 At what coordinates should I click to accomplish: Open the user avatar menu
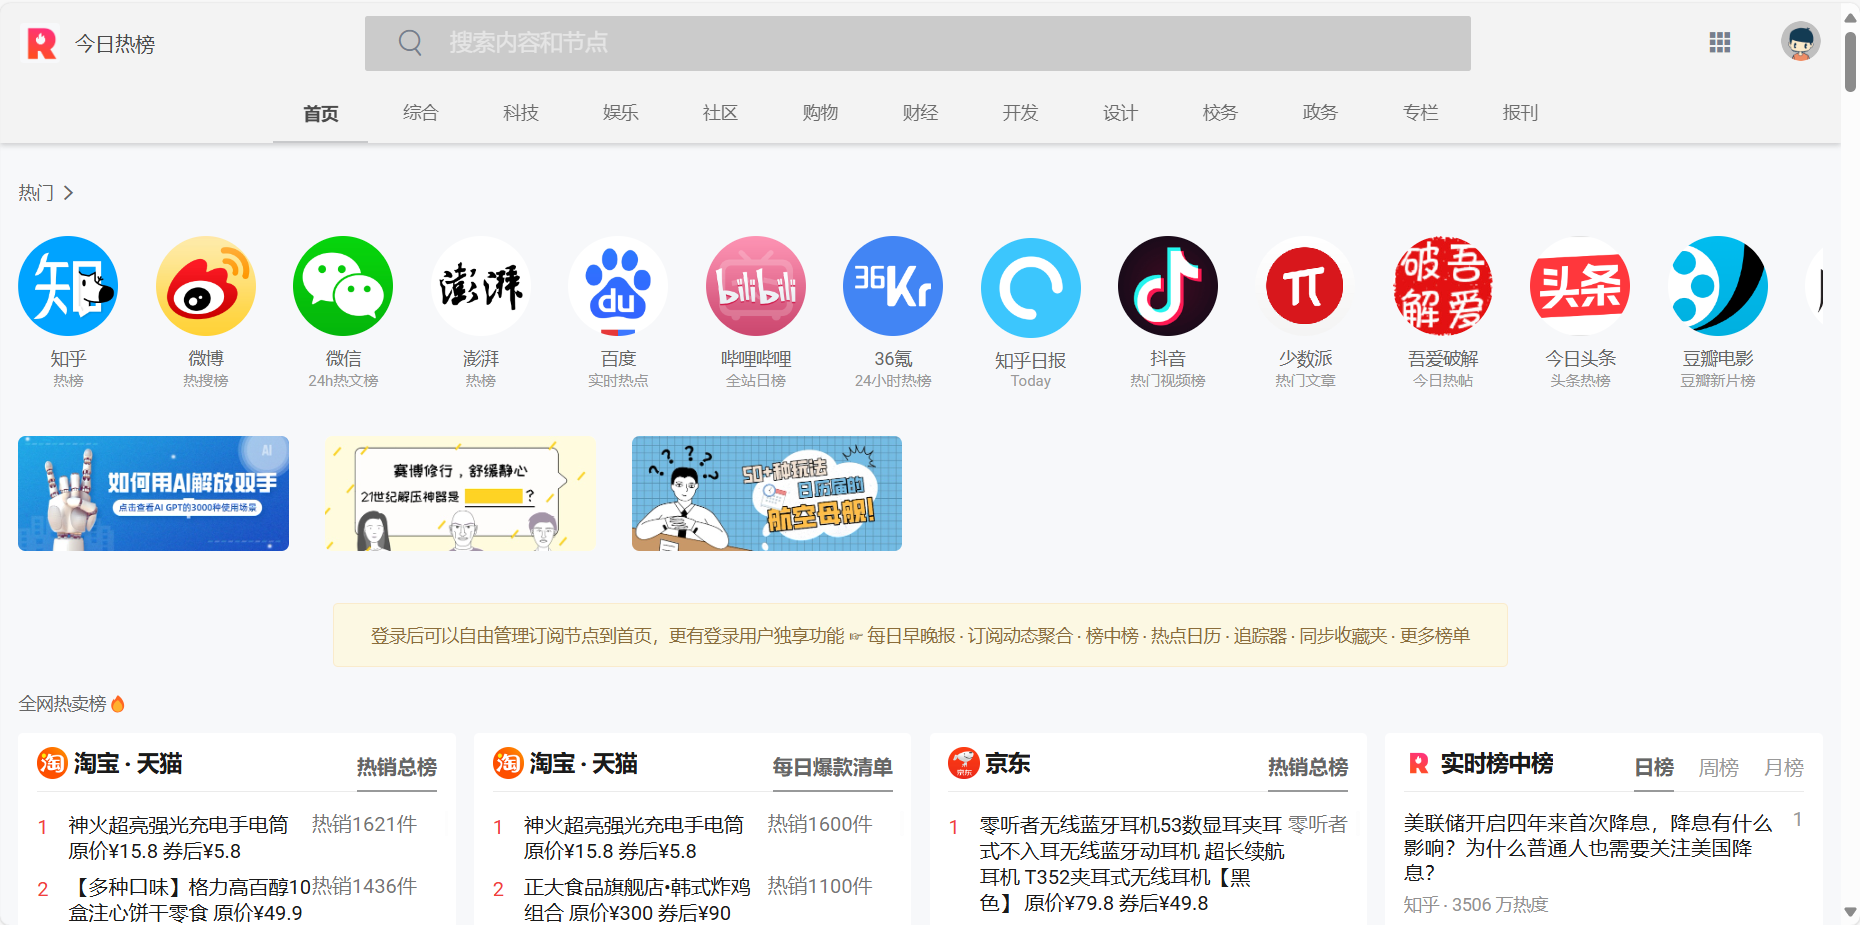1800,42
